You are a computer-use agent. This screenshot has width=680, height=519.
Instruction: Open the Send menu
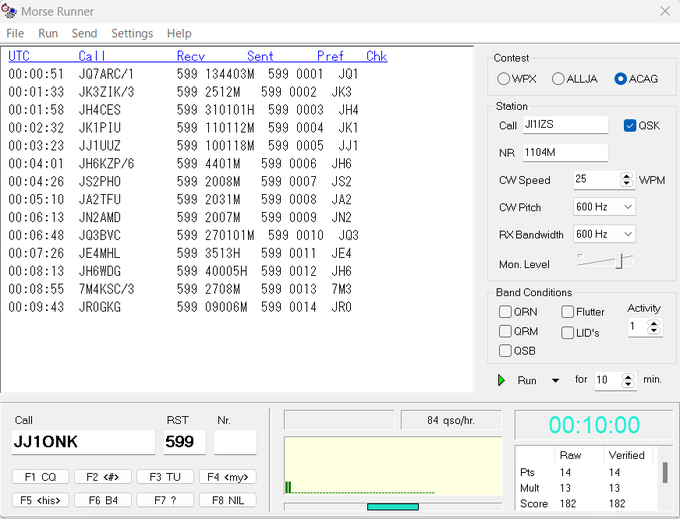tap(84, 33)
